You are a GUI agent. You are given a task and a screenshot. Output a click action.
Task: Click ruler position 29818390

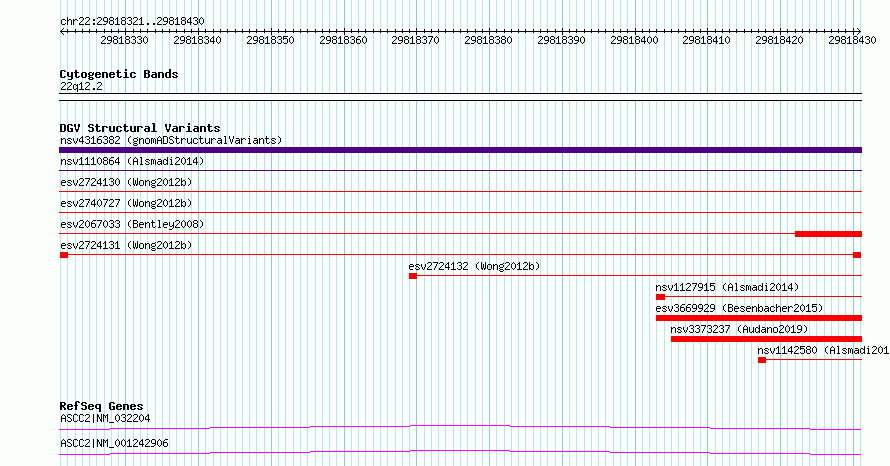[561, 40]
